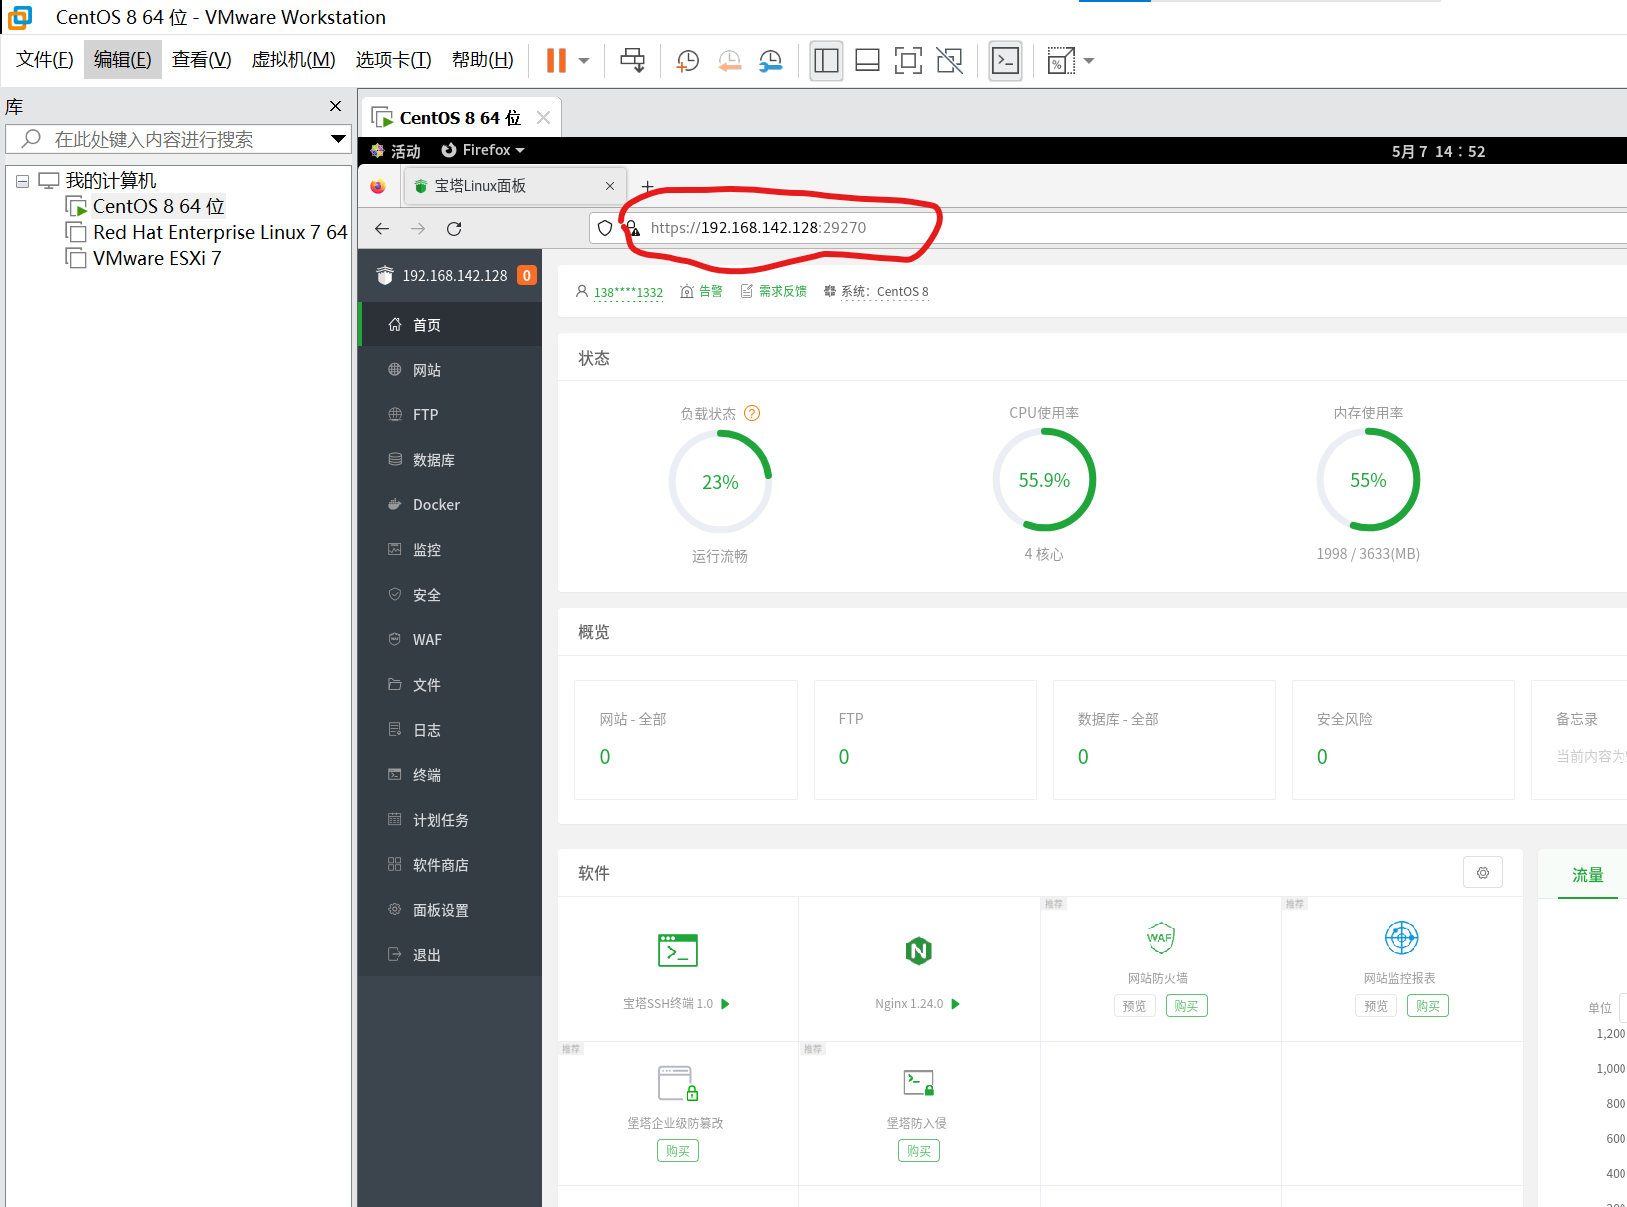Click 购买 under 网站防火墙
Viewport: 1627px width, 1207px height.
[1186, 1006]
